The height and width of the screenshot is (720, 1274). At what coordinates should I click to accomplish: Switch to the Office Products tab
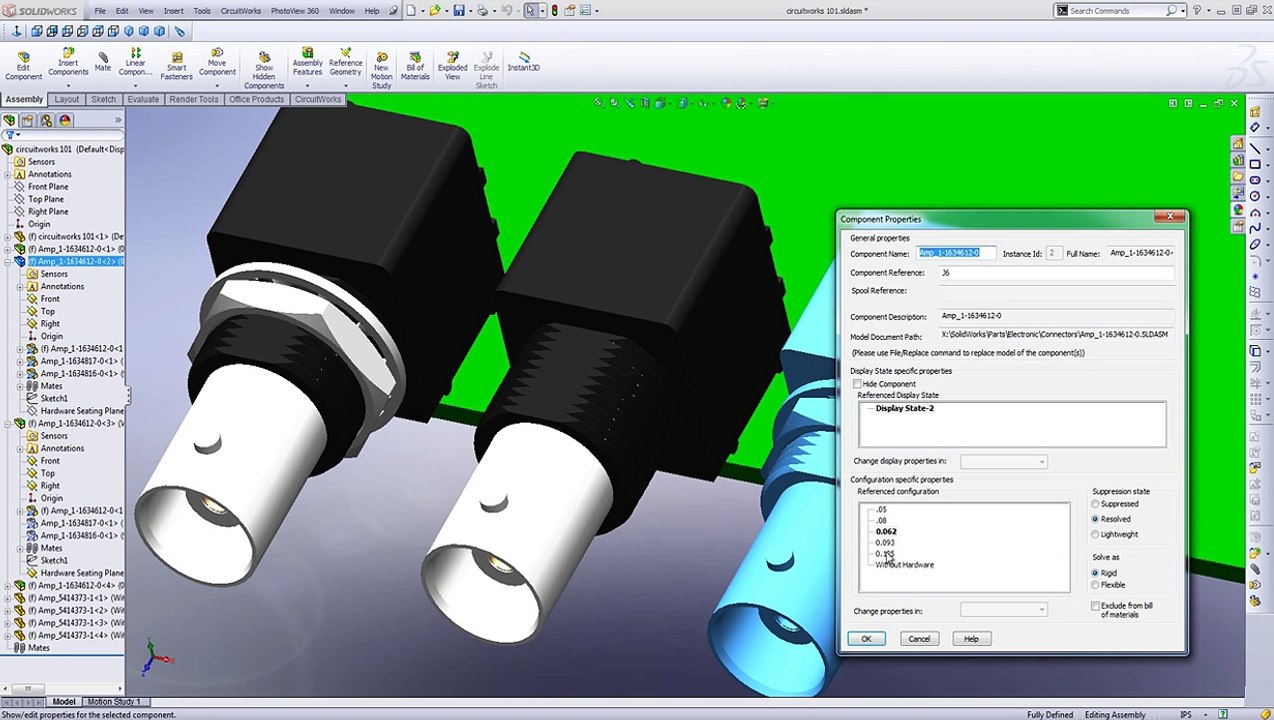pyautogui.click(x=256, y=99)
